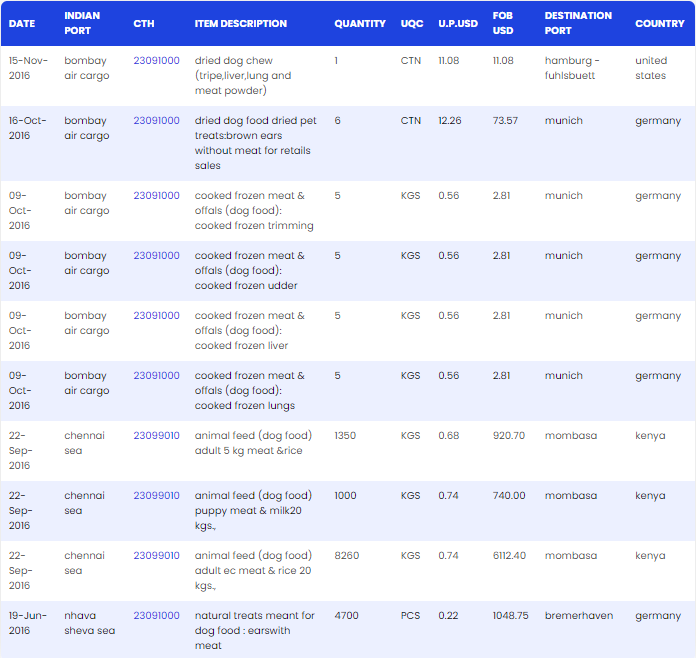The width and height of the screenshot is (696, 658).
Task: Click the QUANTITY column header
Action: (x=360, y=24)
